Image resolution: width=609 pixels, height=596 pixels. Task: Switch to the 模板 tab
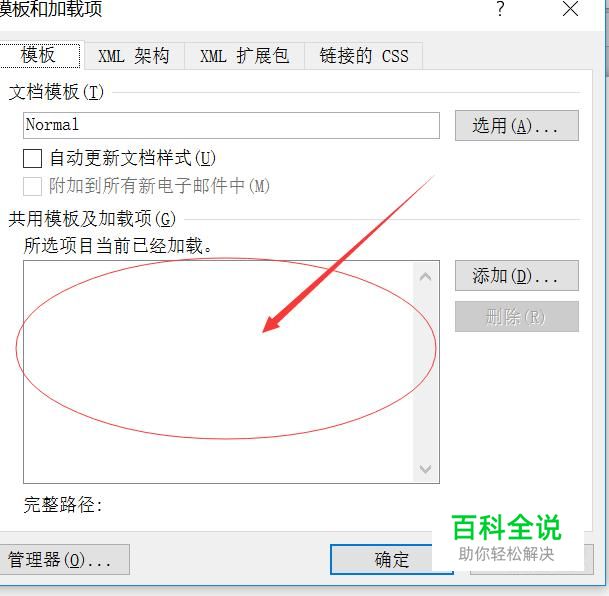pyautogui.click(x=40, y=55)
